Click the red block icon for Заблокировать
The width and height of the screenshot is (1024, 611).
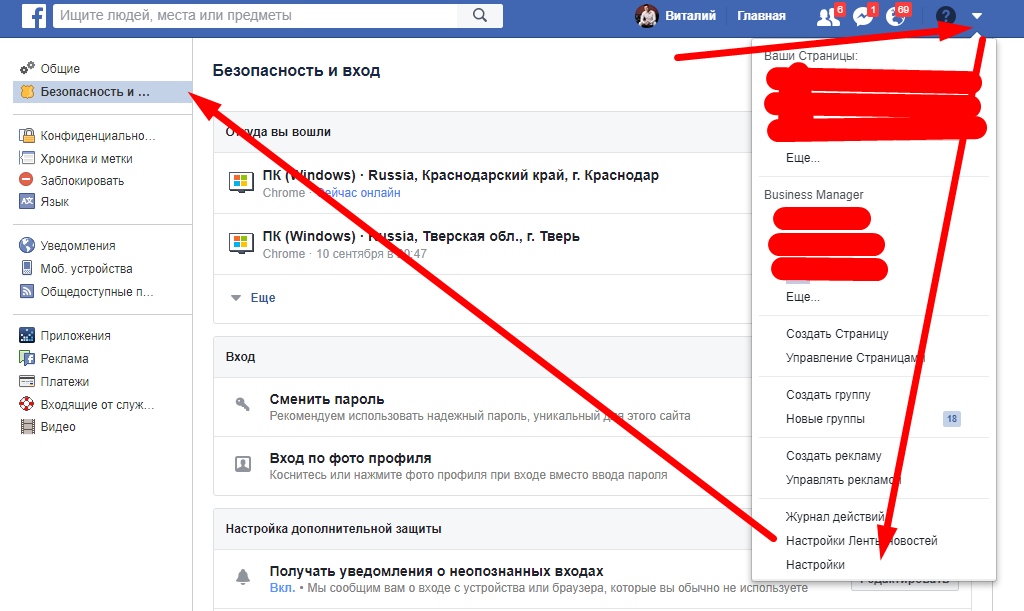26,179
